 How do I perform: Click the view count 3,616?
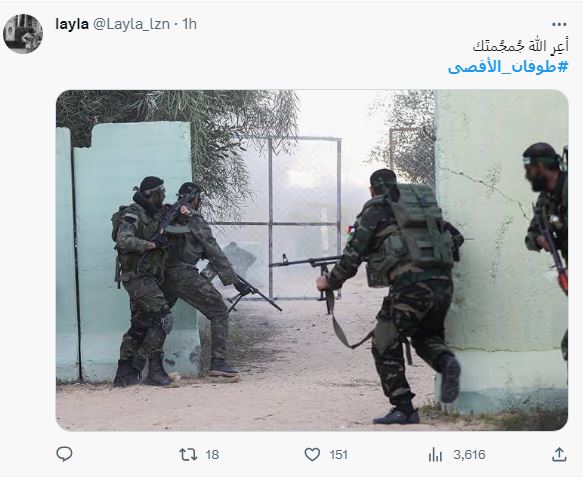pyautogui.click(x=469, y=455)
